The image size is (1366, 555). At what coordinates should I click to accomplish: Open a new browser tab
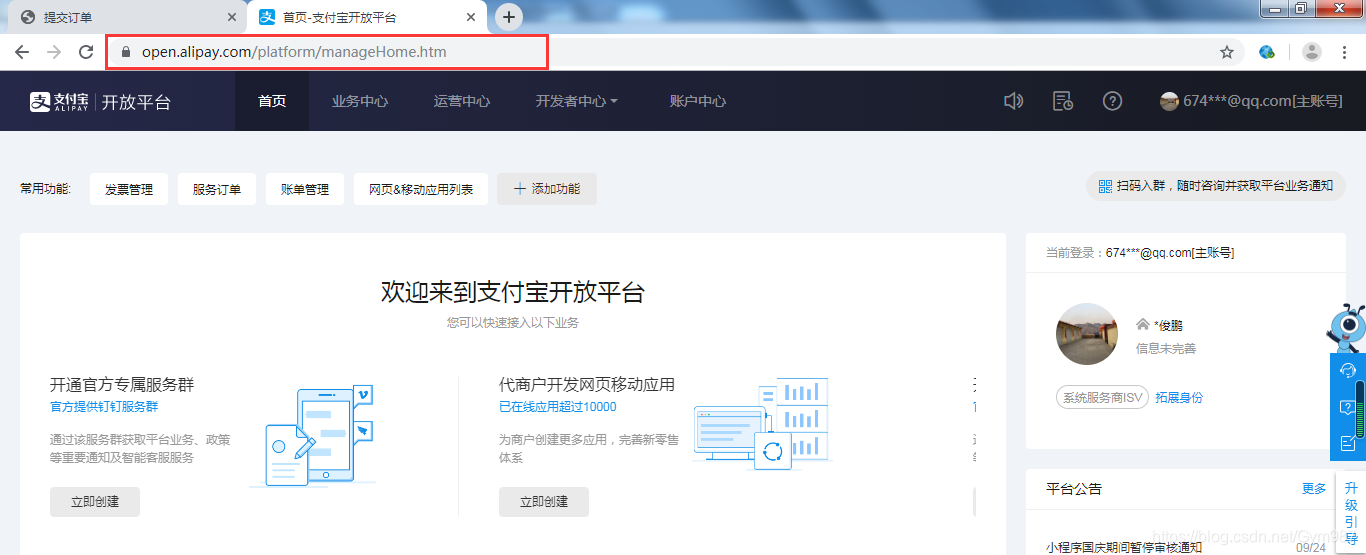coord(509,17)
